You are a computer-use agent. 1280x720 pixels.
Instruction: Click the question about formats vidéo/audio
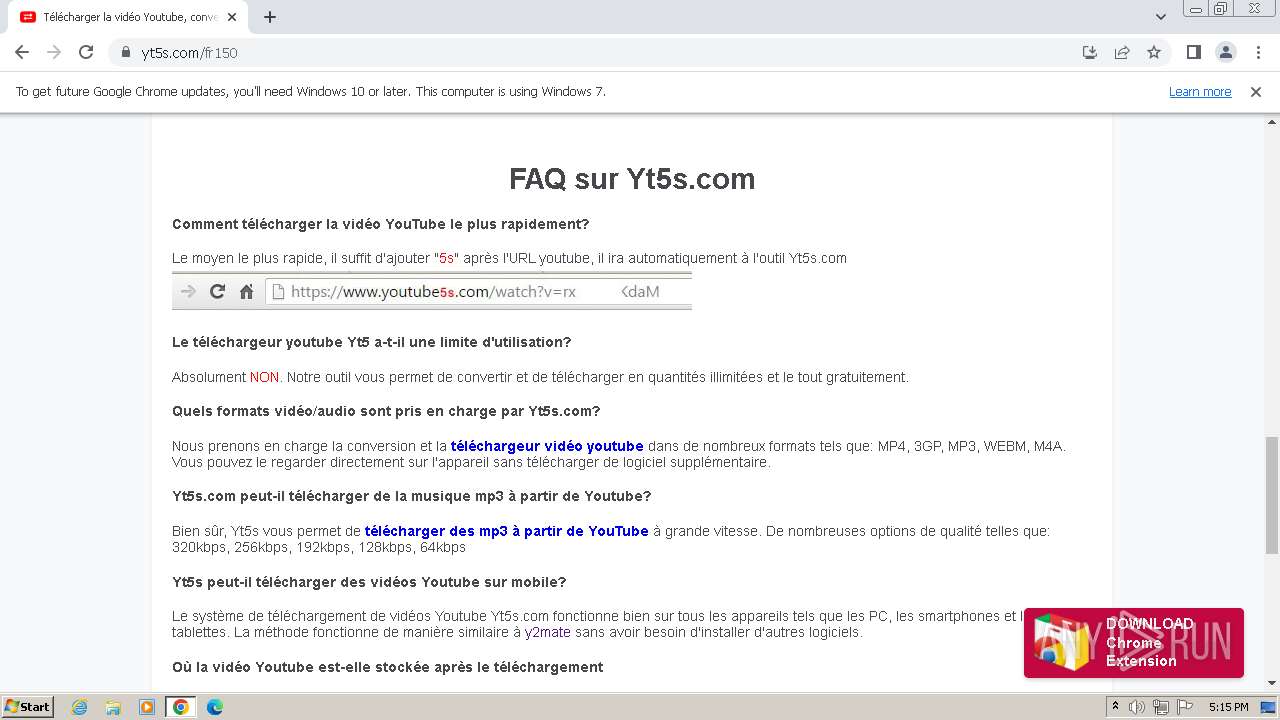point(386,411)
